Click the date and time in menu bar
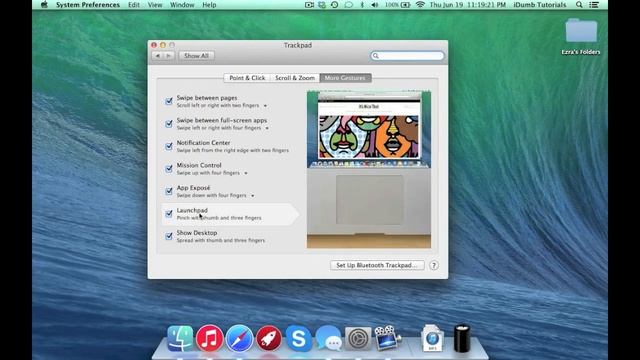The image size is (640, 360). [x=467, y=5]
